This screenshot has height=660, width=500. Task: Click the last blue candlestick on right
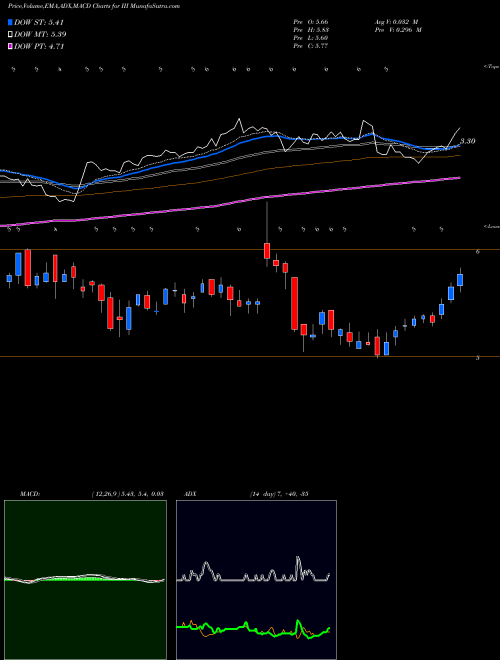[460, 280]
